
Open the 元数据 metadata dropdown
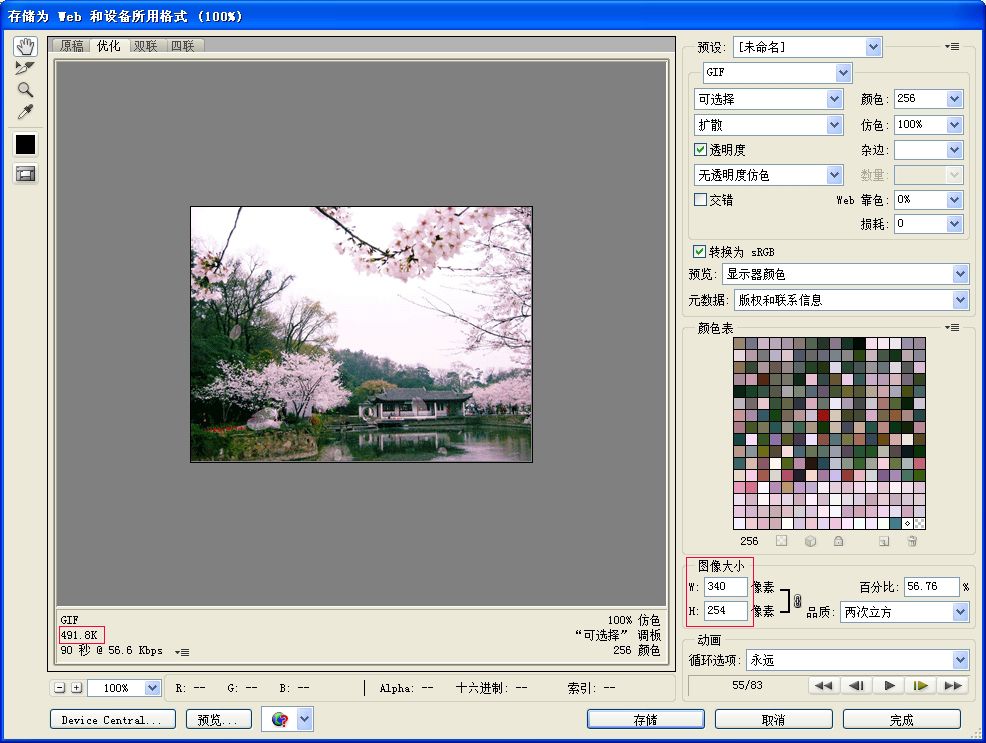pyautogui.click(x=960, y=300)
